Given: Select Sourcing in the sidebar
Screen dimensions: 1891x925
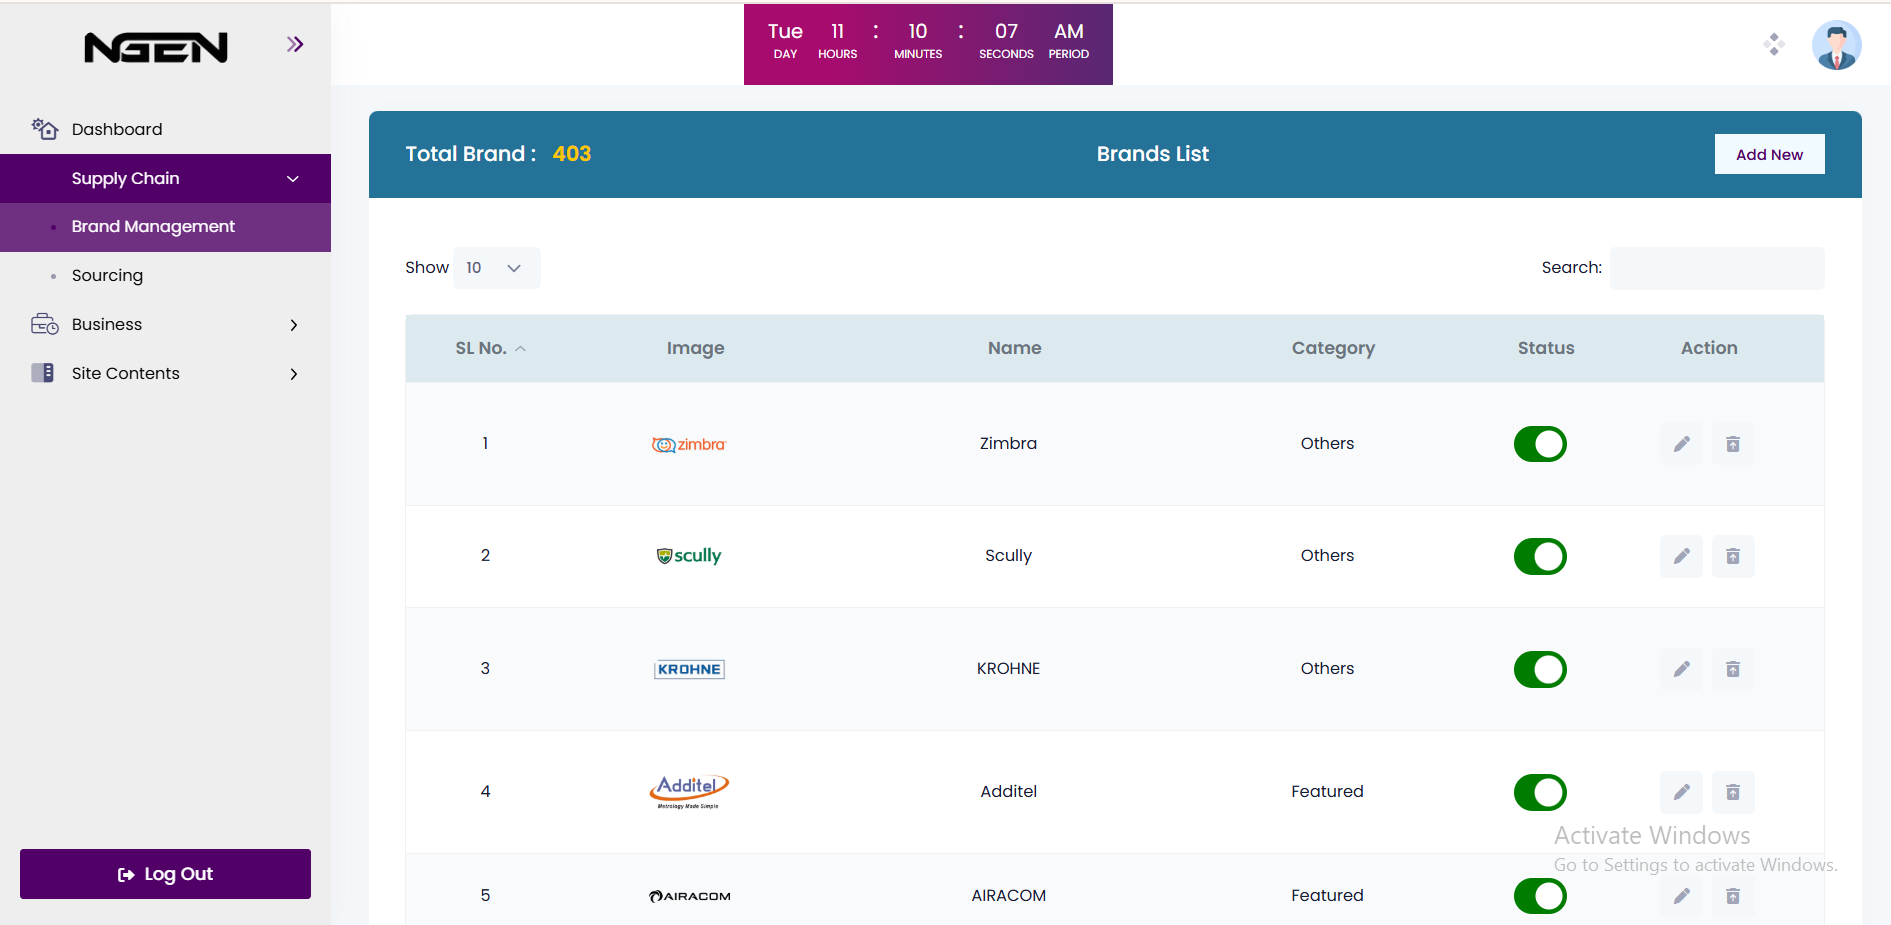Looking at the screenshot, I should [x=107, y=276].
